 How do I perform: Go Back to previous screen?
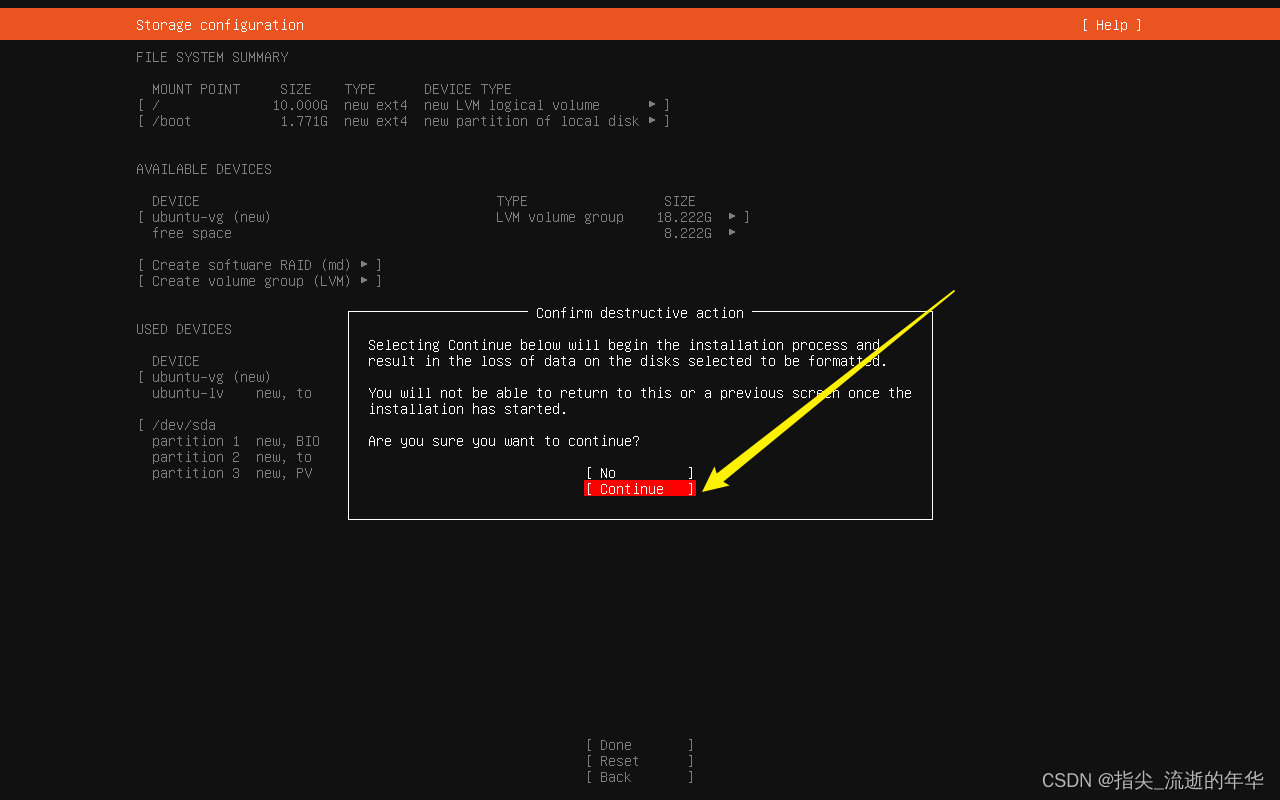(x=640, y=777)
